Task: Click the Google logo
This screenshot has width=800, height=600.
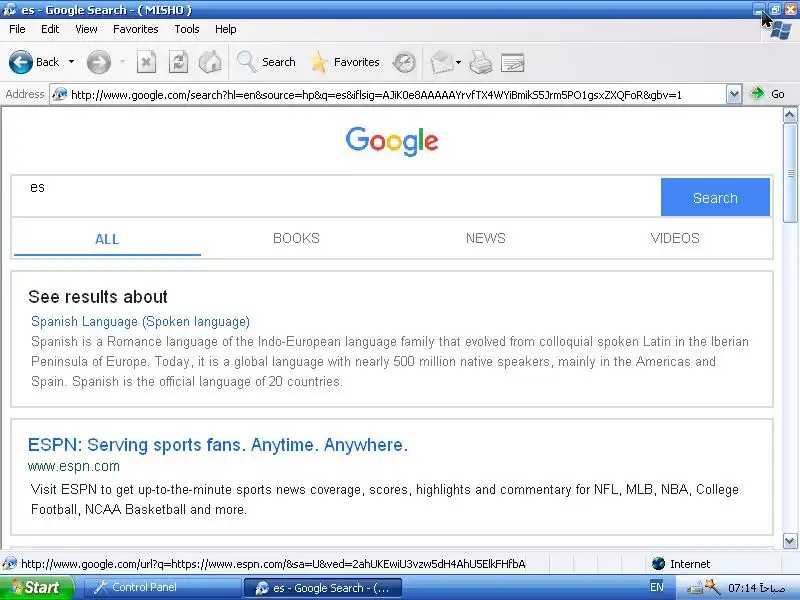Action: pyautogui.click(x=392, y=141)
